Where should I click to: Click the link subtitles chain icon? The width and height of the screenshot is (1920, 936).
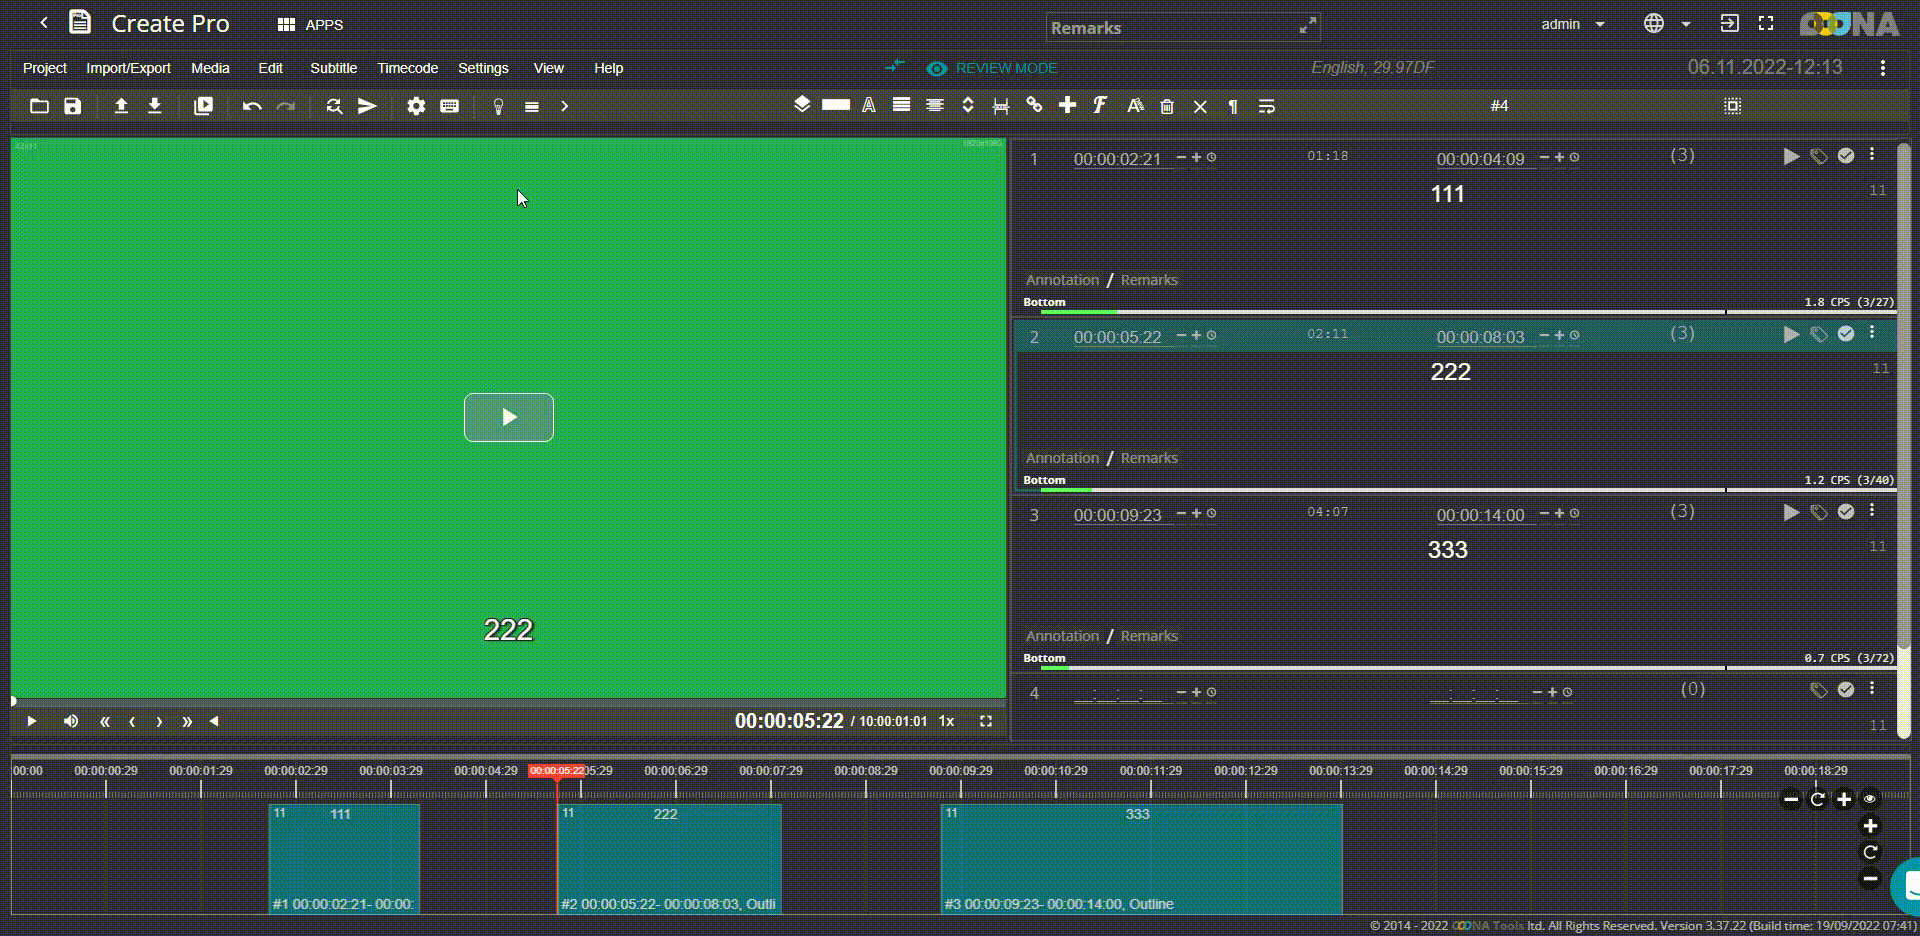coord(1034,105)
